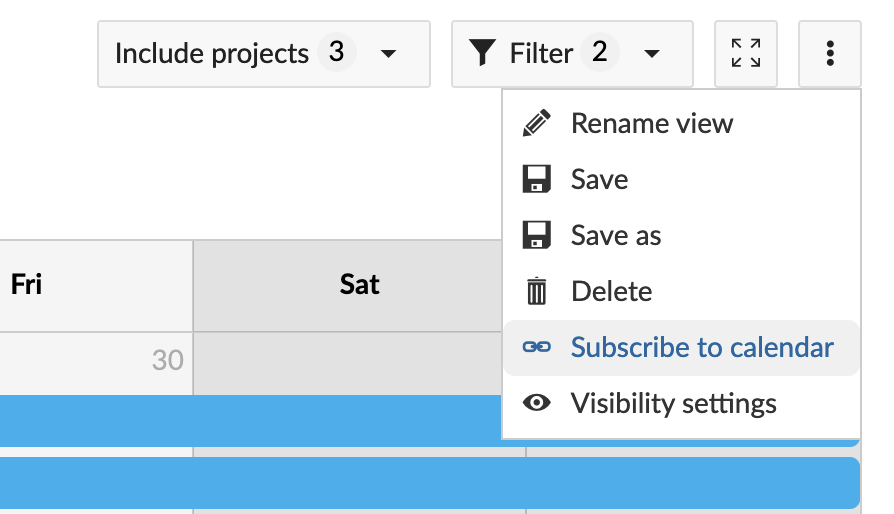Click the pencil icon beside Rename view
This screenshot has width=894, height=514.
click(537, 124)
